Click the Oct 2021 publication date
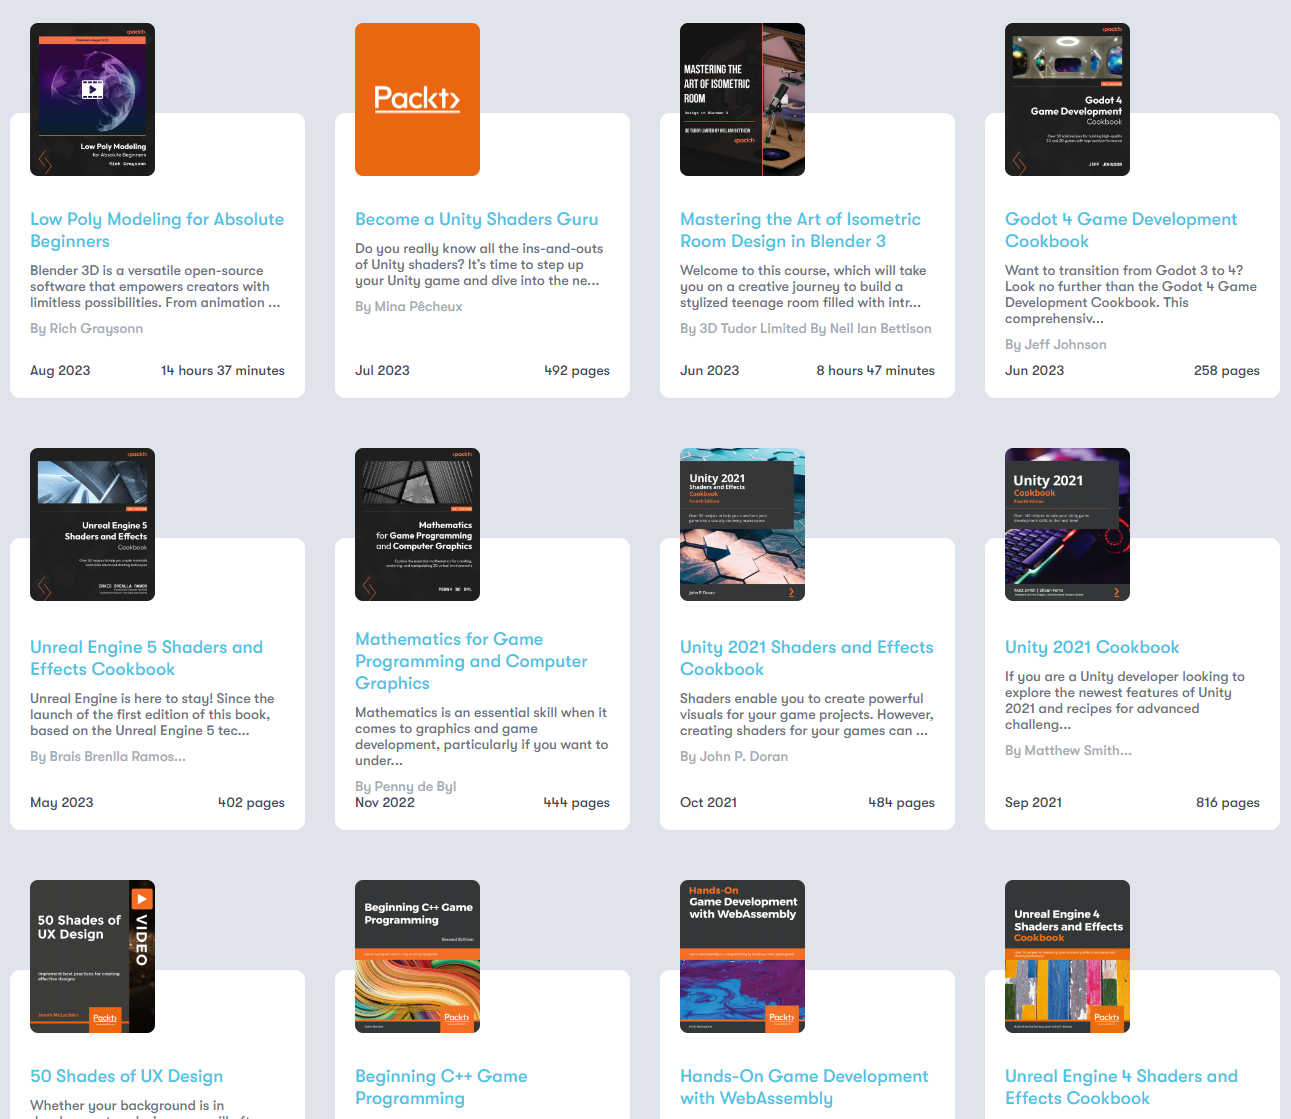 tap(709, 802)
